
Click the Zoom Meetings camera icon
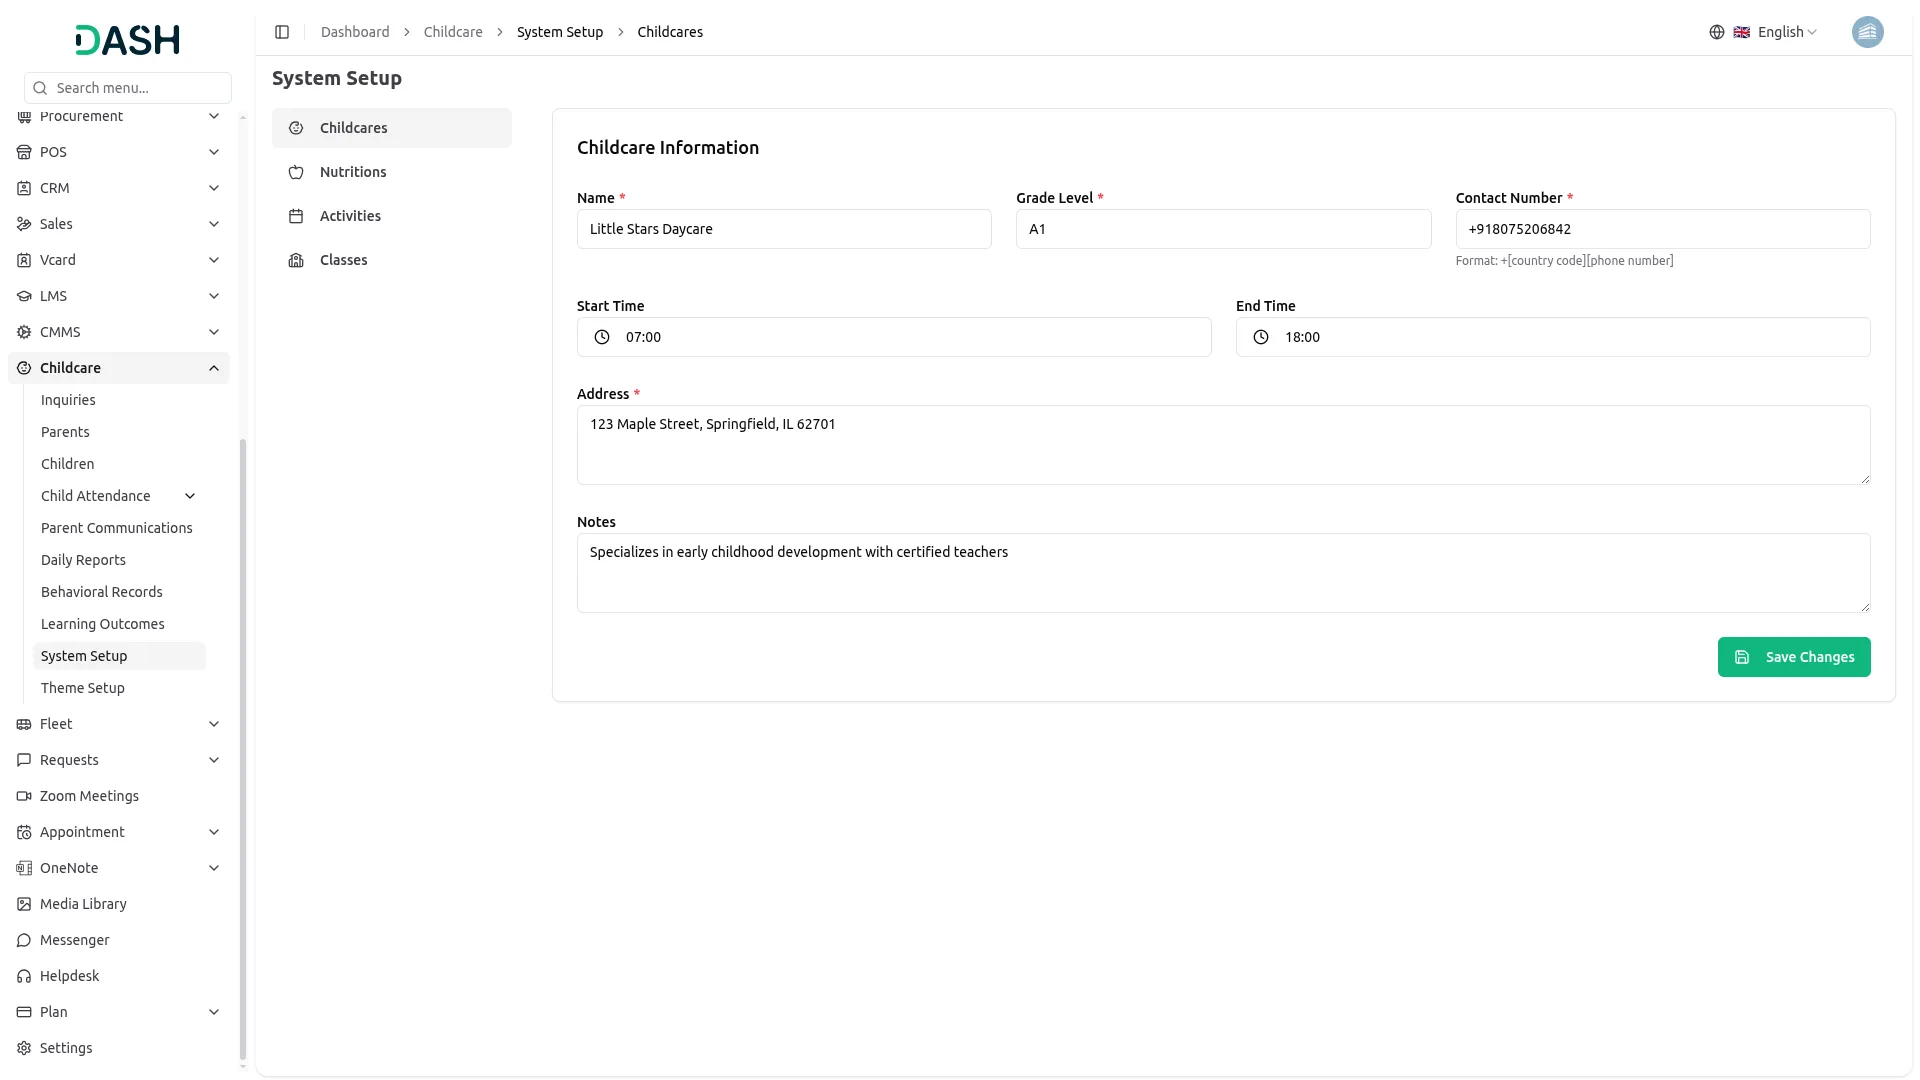coord(24,796)
